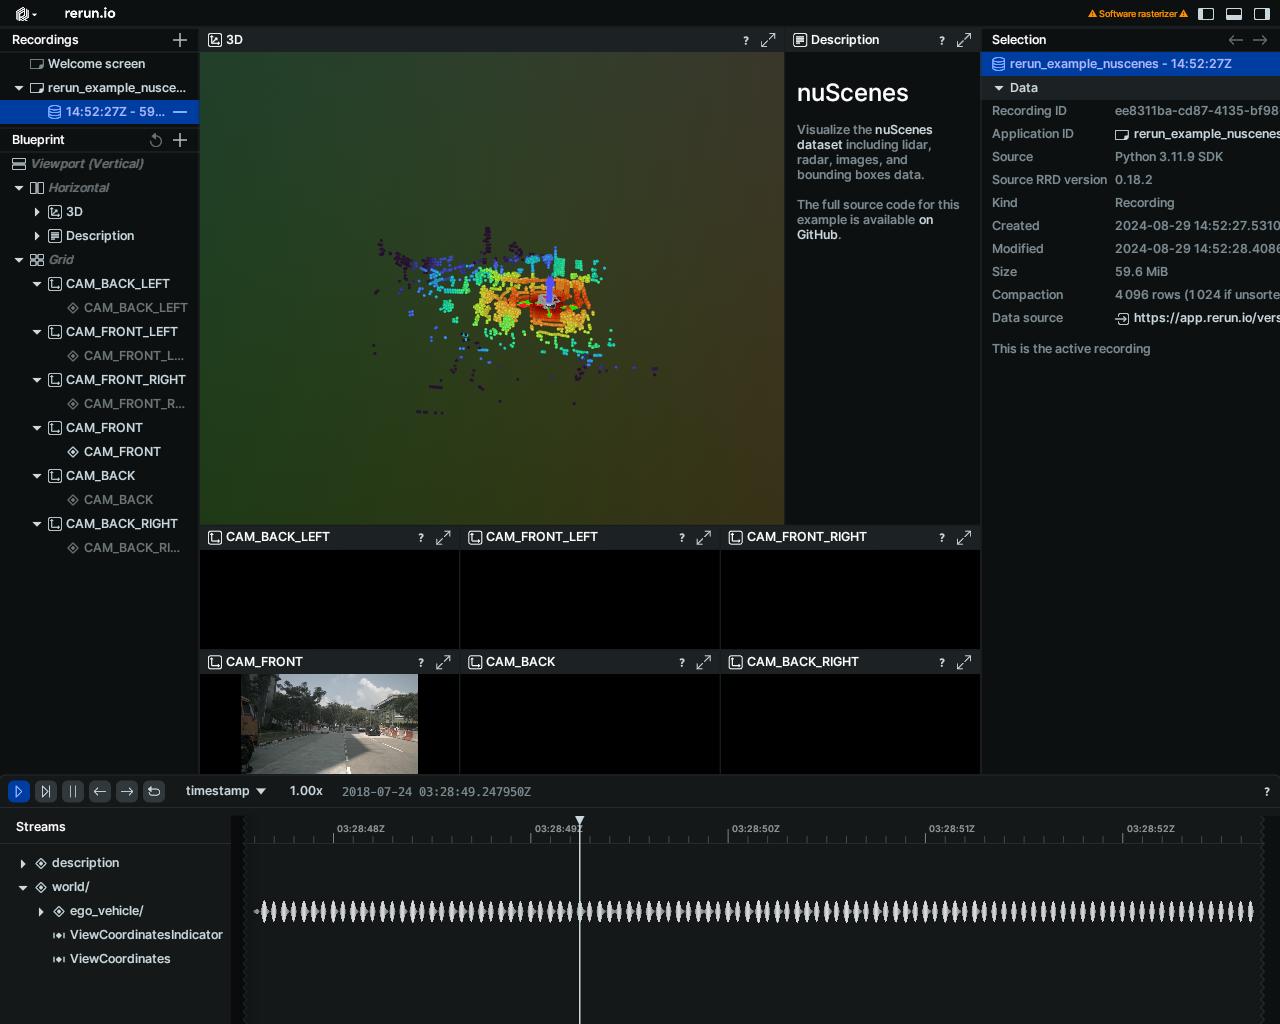Expand the ego_vehicle/ stream
Viewport: 1280px width, 1024px height.
tap(41, 911)
